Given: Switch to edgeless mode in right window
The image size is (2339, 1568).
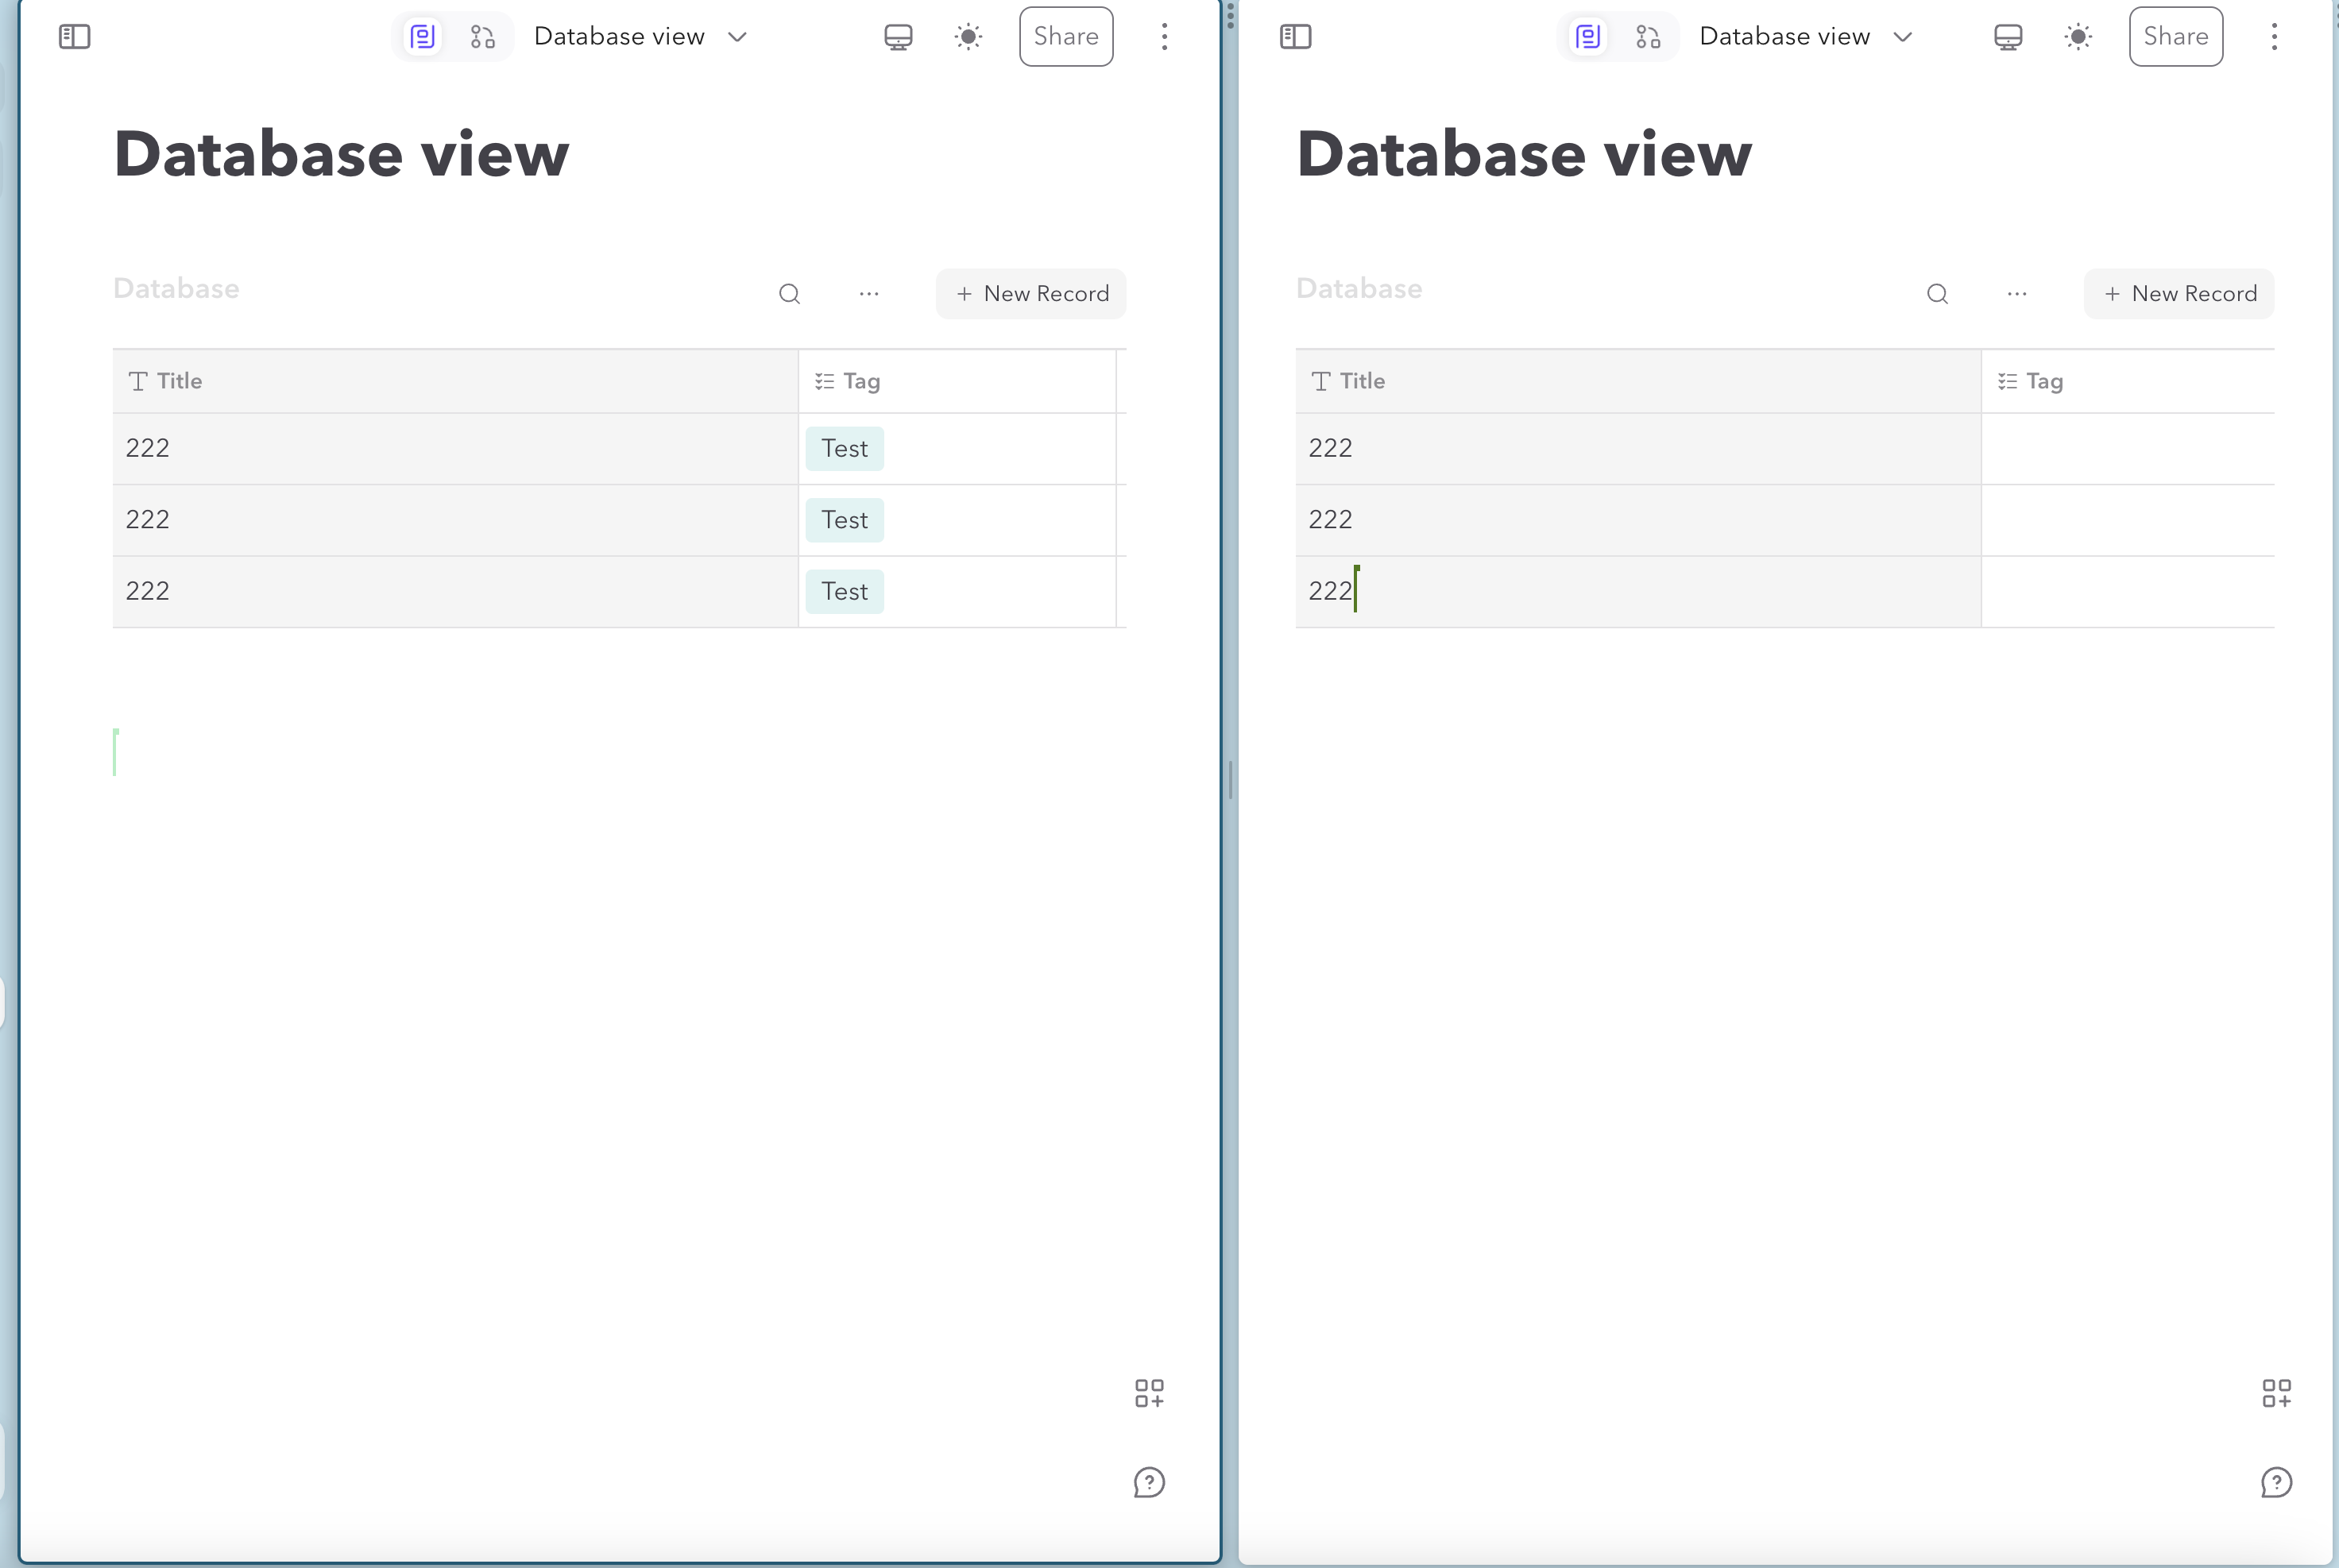Looking at the screenshot, I should click(1648, 37).
